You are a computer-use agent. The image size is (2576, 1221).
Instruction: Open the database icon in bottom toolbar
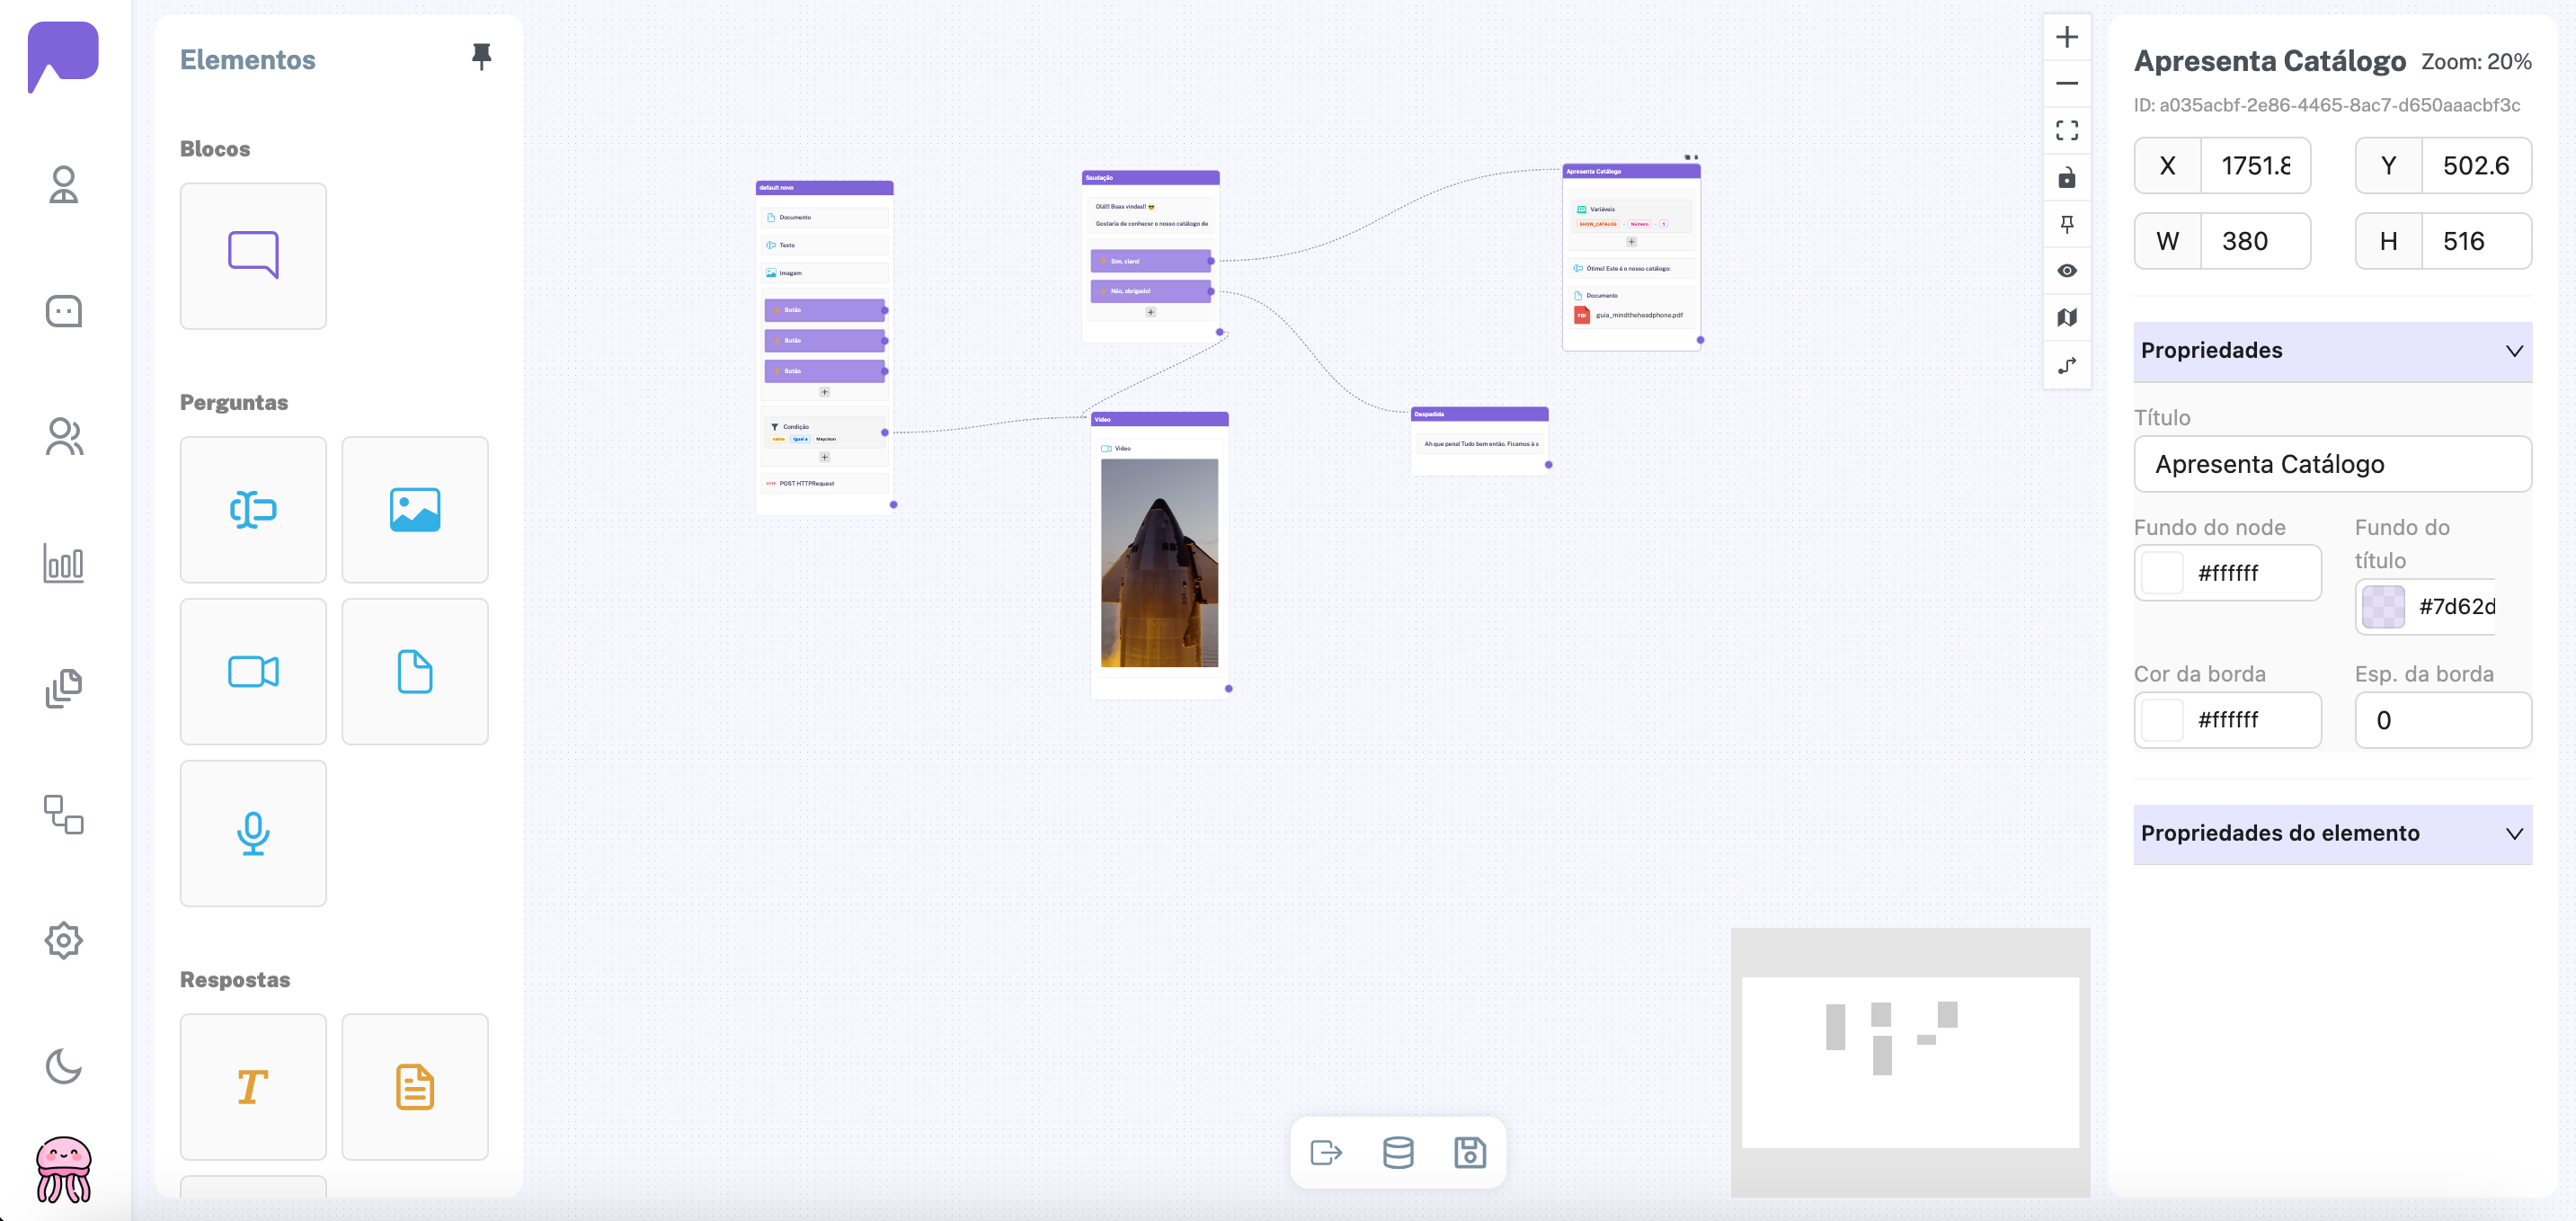pyautogui.click(x=1398, y=1152)
